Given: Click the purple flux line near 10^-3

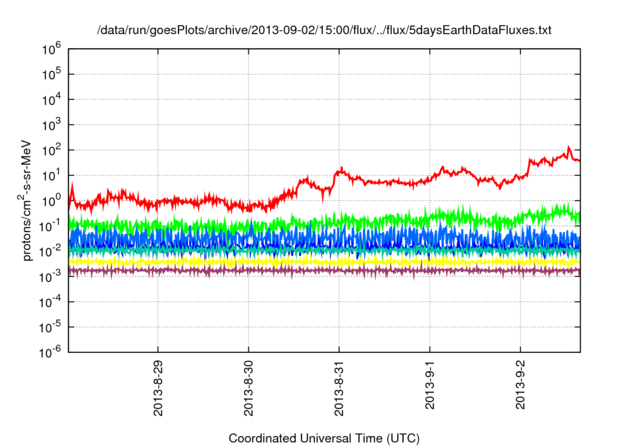Looking at the screenshot, I should (x=324, y=271).
